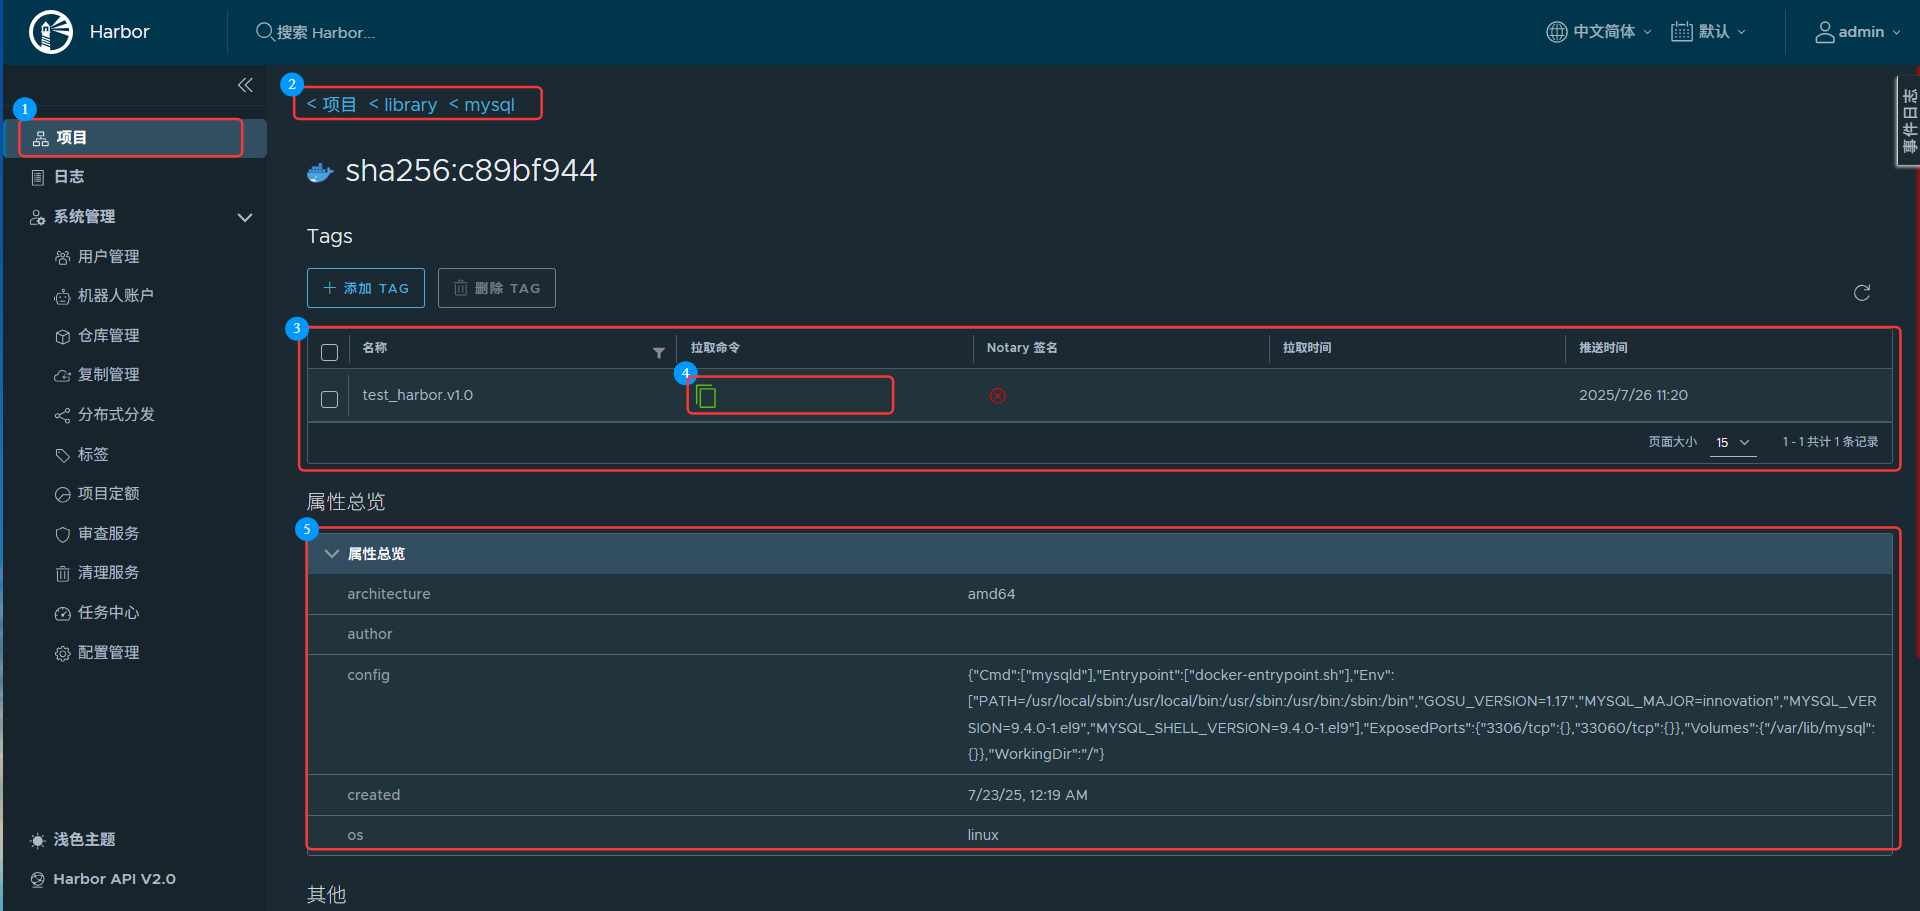Click the search magnifier icon
This screenshot has height=911, width=1920.
click(x=265, y=32)
